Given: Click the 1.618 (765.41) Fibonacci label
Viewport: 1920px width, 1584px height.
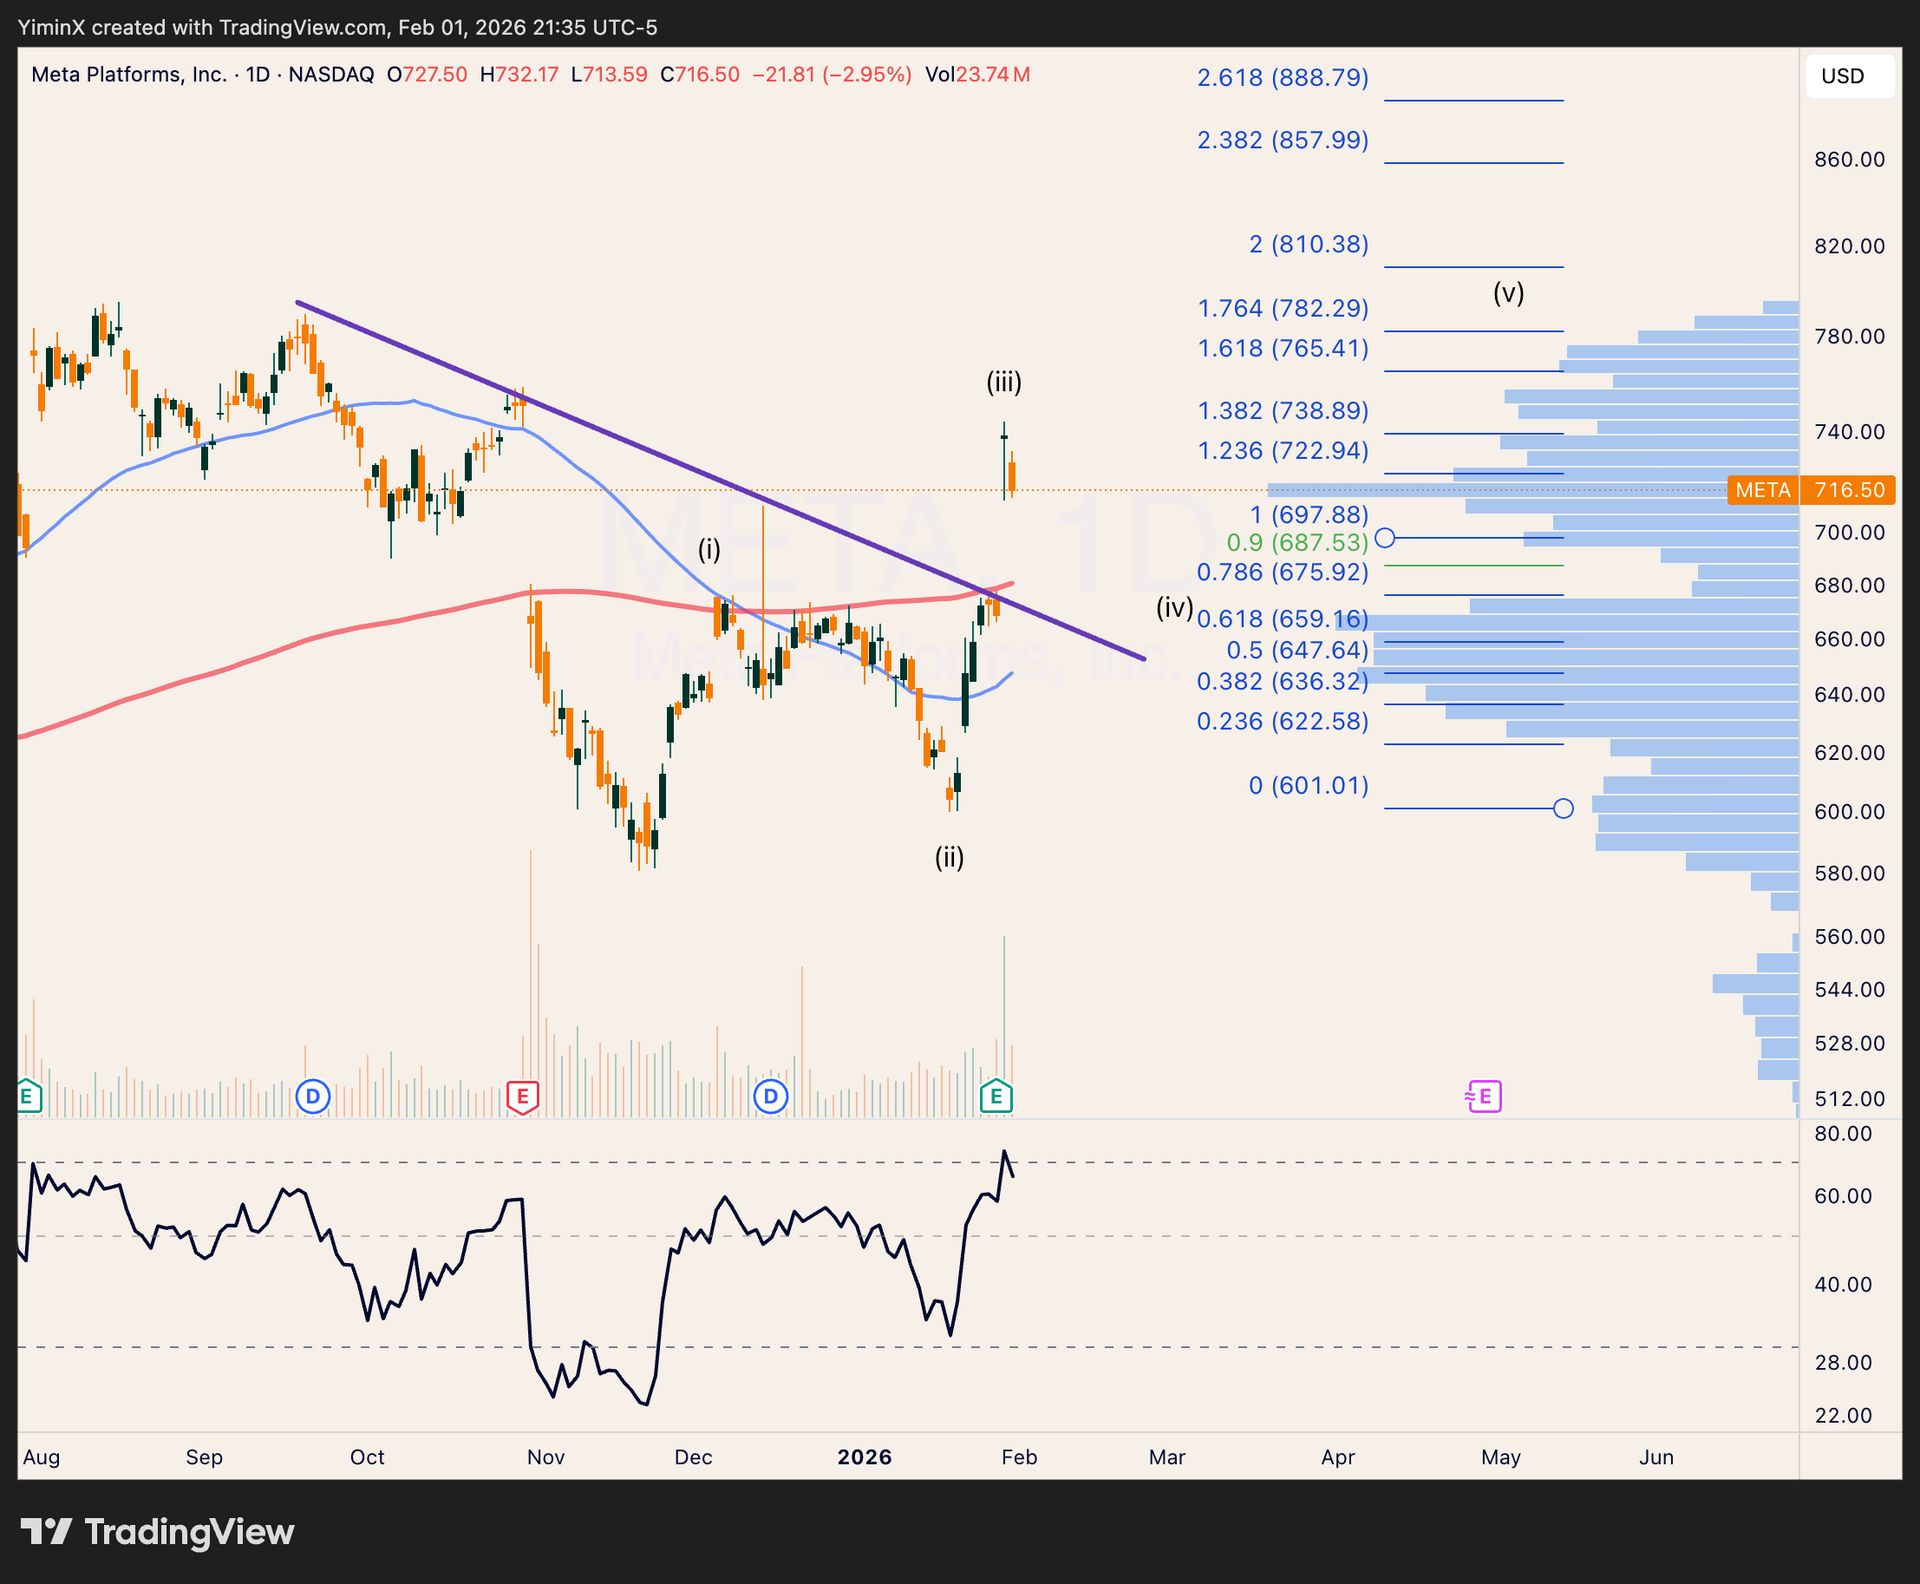Looking at the screenshot, I should 1282,349.
